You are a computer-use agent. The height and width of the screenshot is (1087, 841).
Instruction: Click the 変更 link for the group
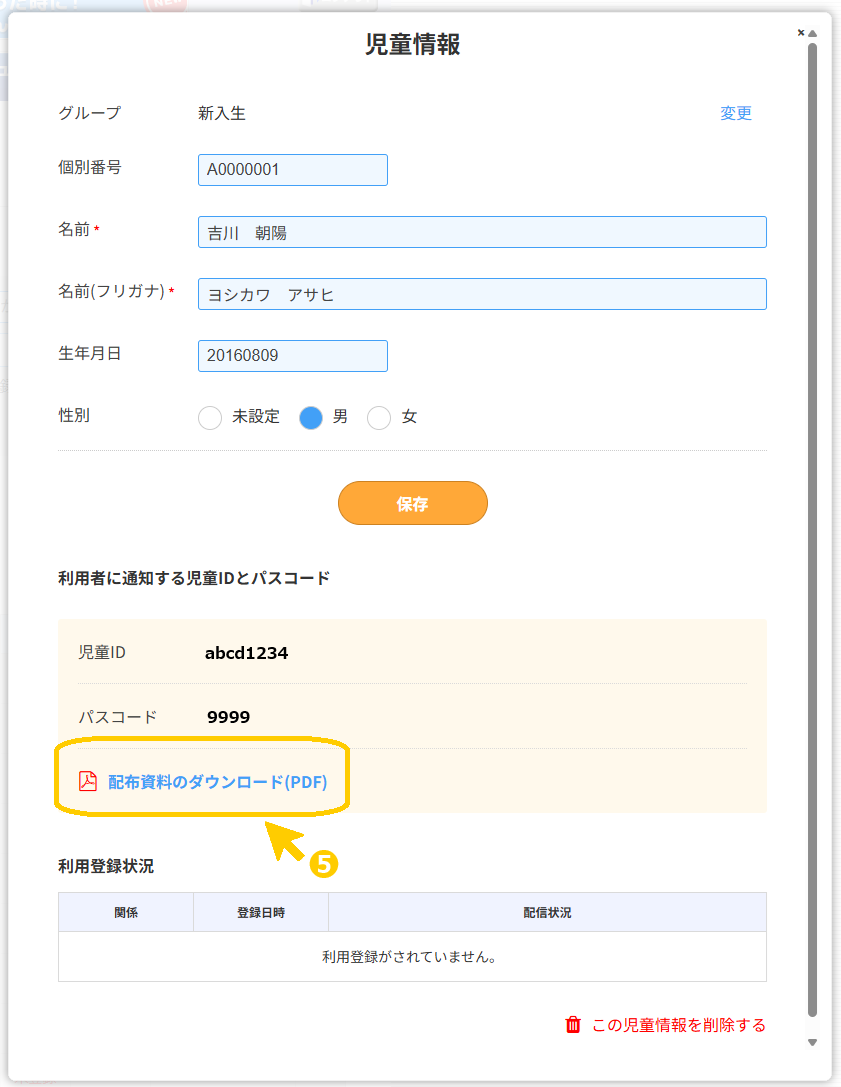point(736,113)
